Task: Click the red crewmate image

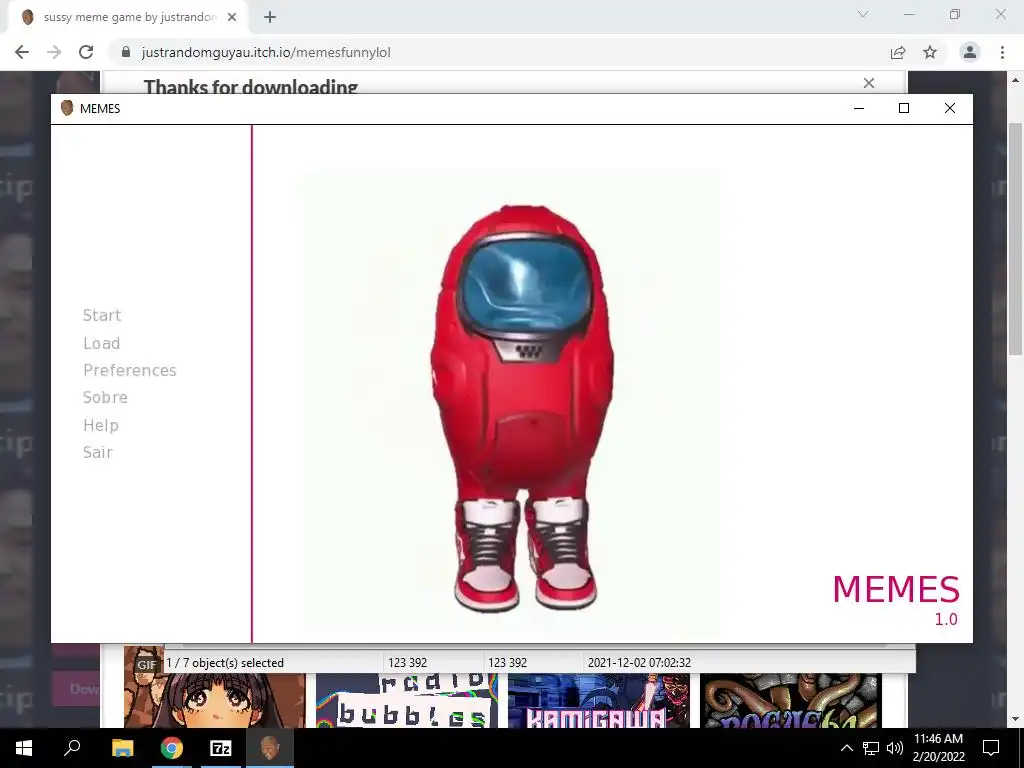Action: [522, 408]
